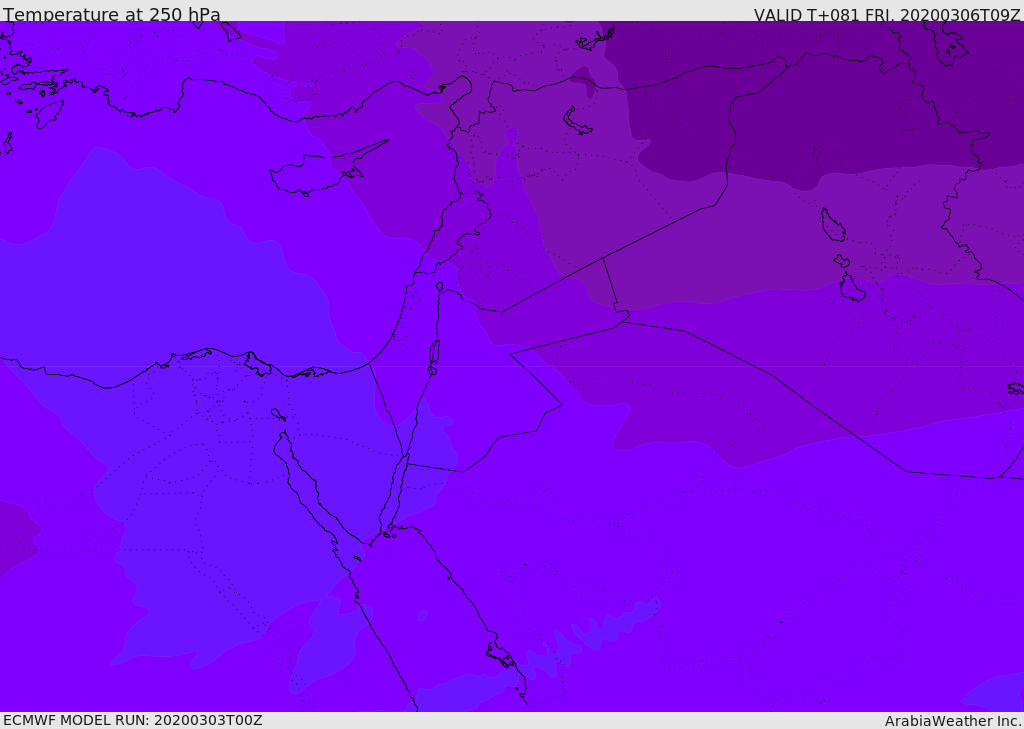Click the "Temperature at 250 hPa" title
Screen dimensions: 1024x729
coord(111,15)
